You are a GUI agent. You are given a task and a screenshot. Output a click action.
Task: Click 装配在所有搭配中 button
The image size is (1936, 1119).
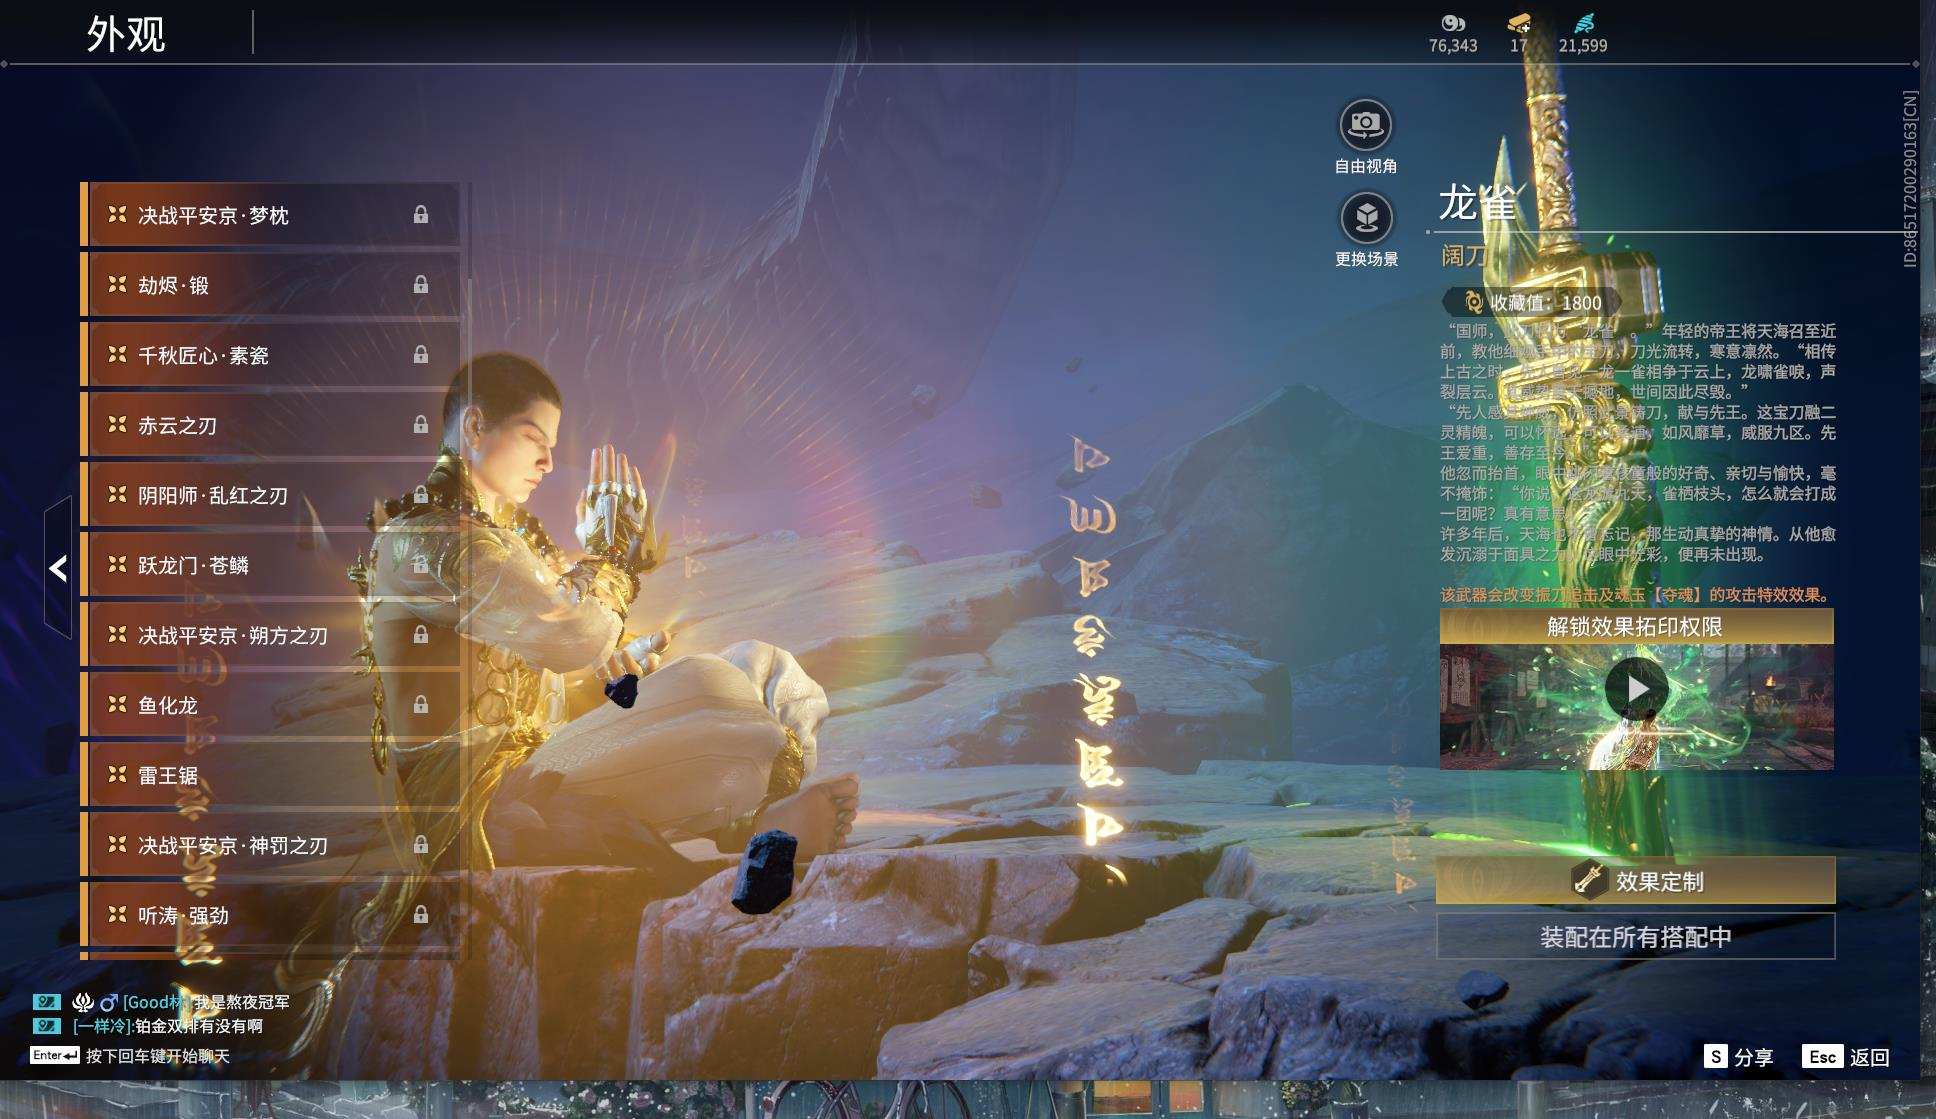tap(1636, 937)
